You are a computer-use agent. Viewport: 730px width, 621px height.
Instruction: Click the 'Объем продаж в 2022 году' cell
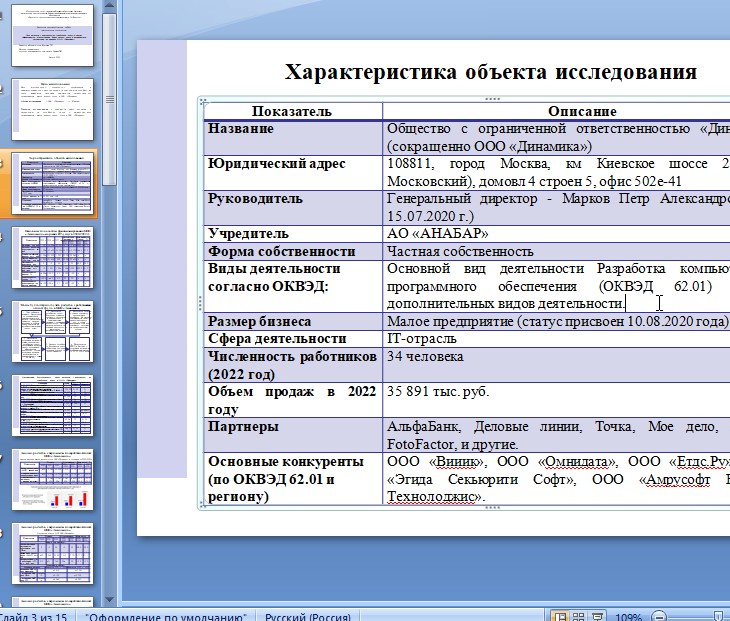293,400
